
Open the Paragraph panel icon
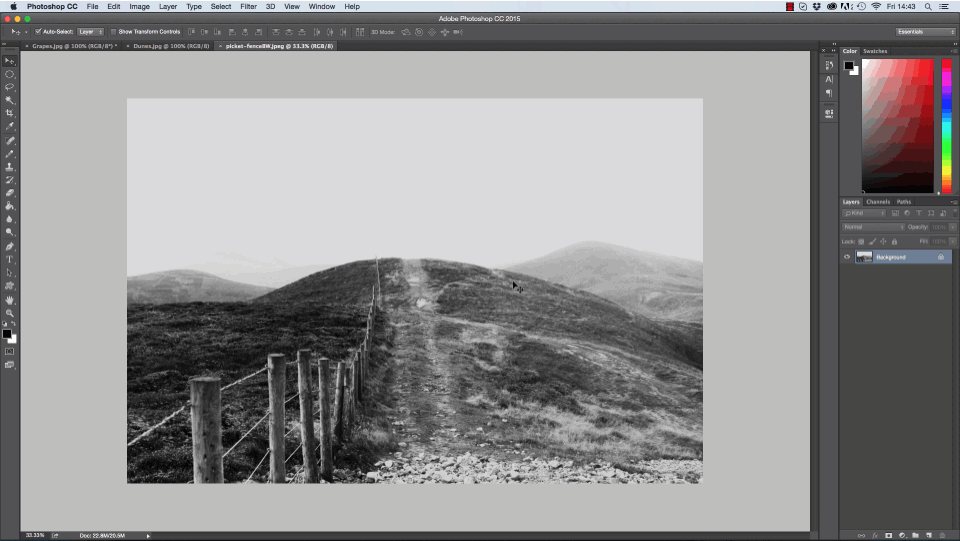click(829, 93)
